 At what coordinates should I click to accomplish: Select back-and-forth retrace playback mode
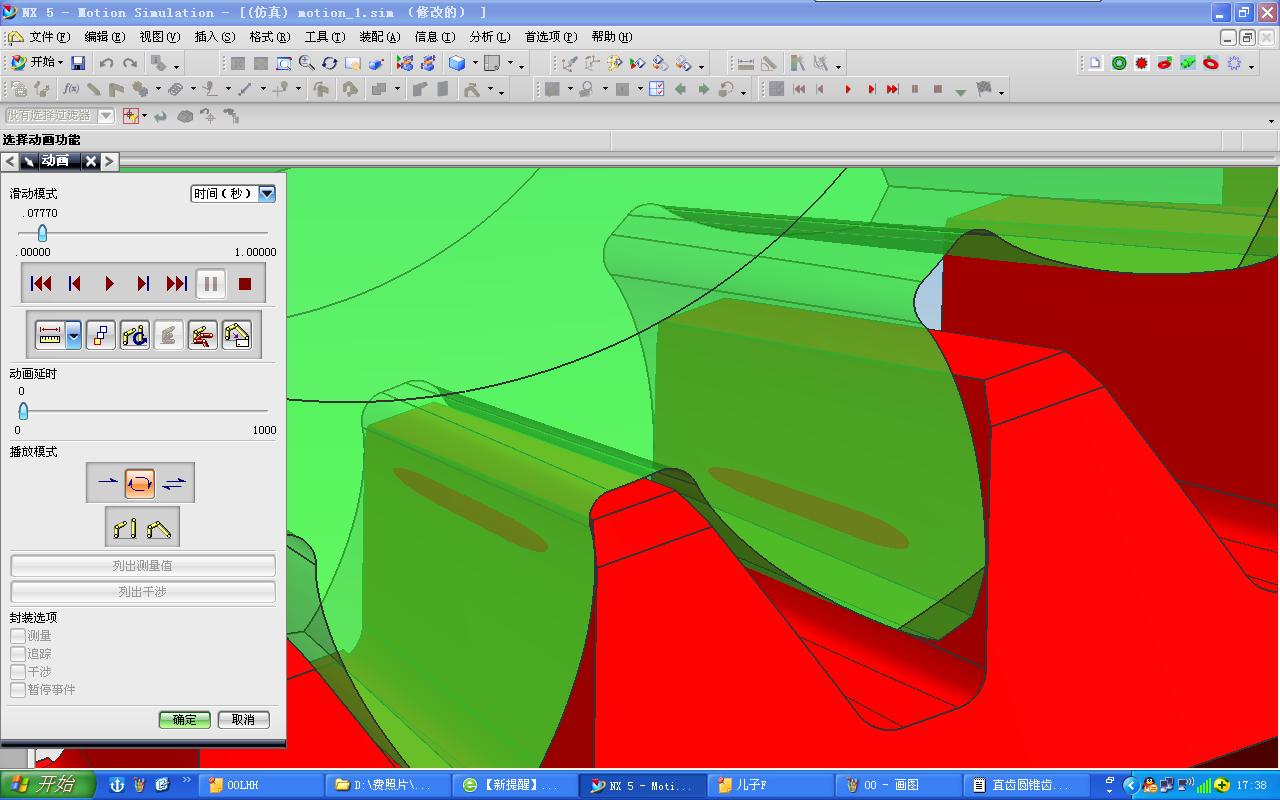(174, 483)
